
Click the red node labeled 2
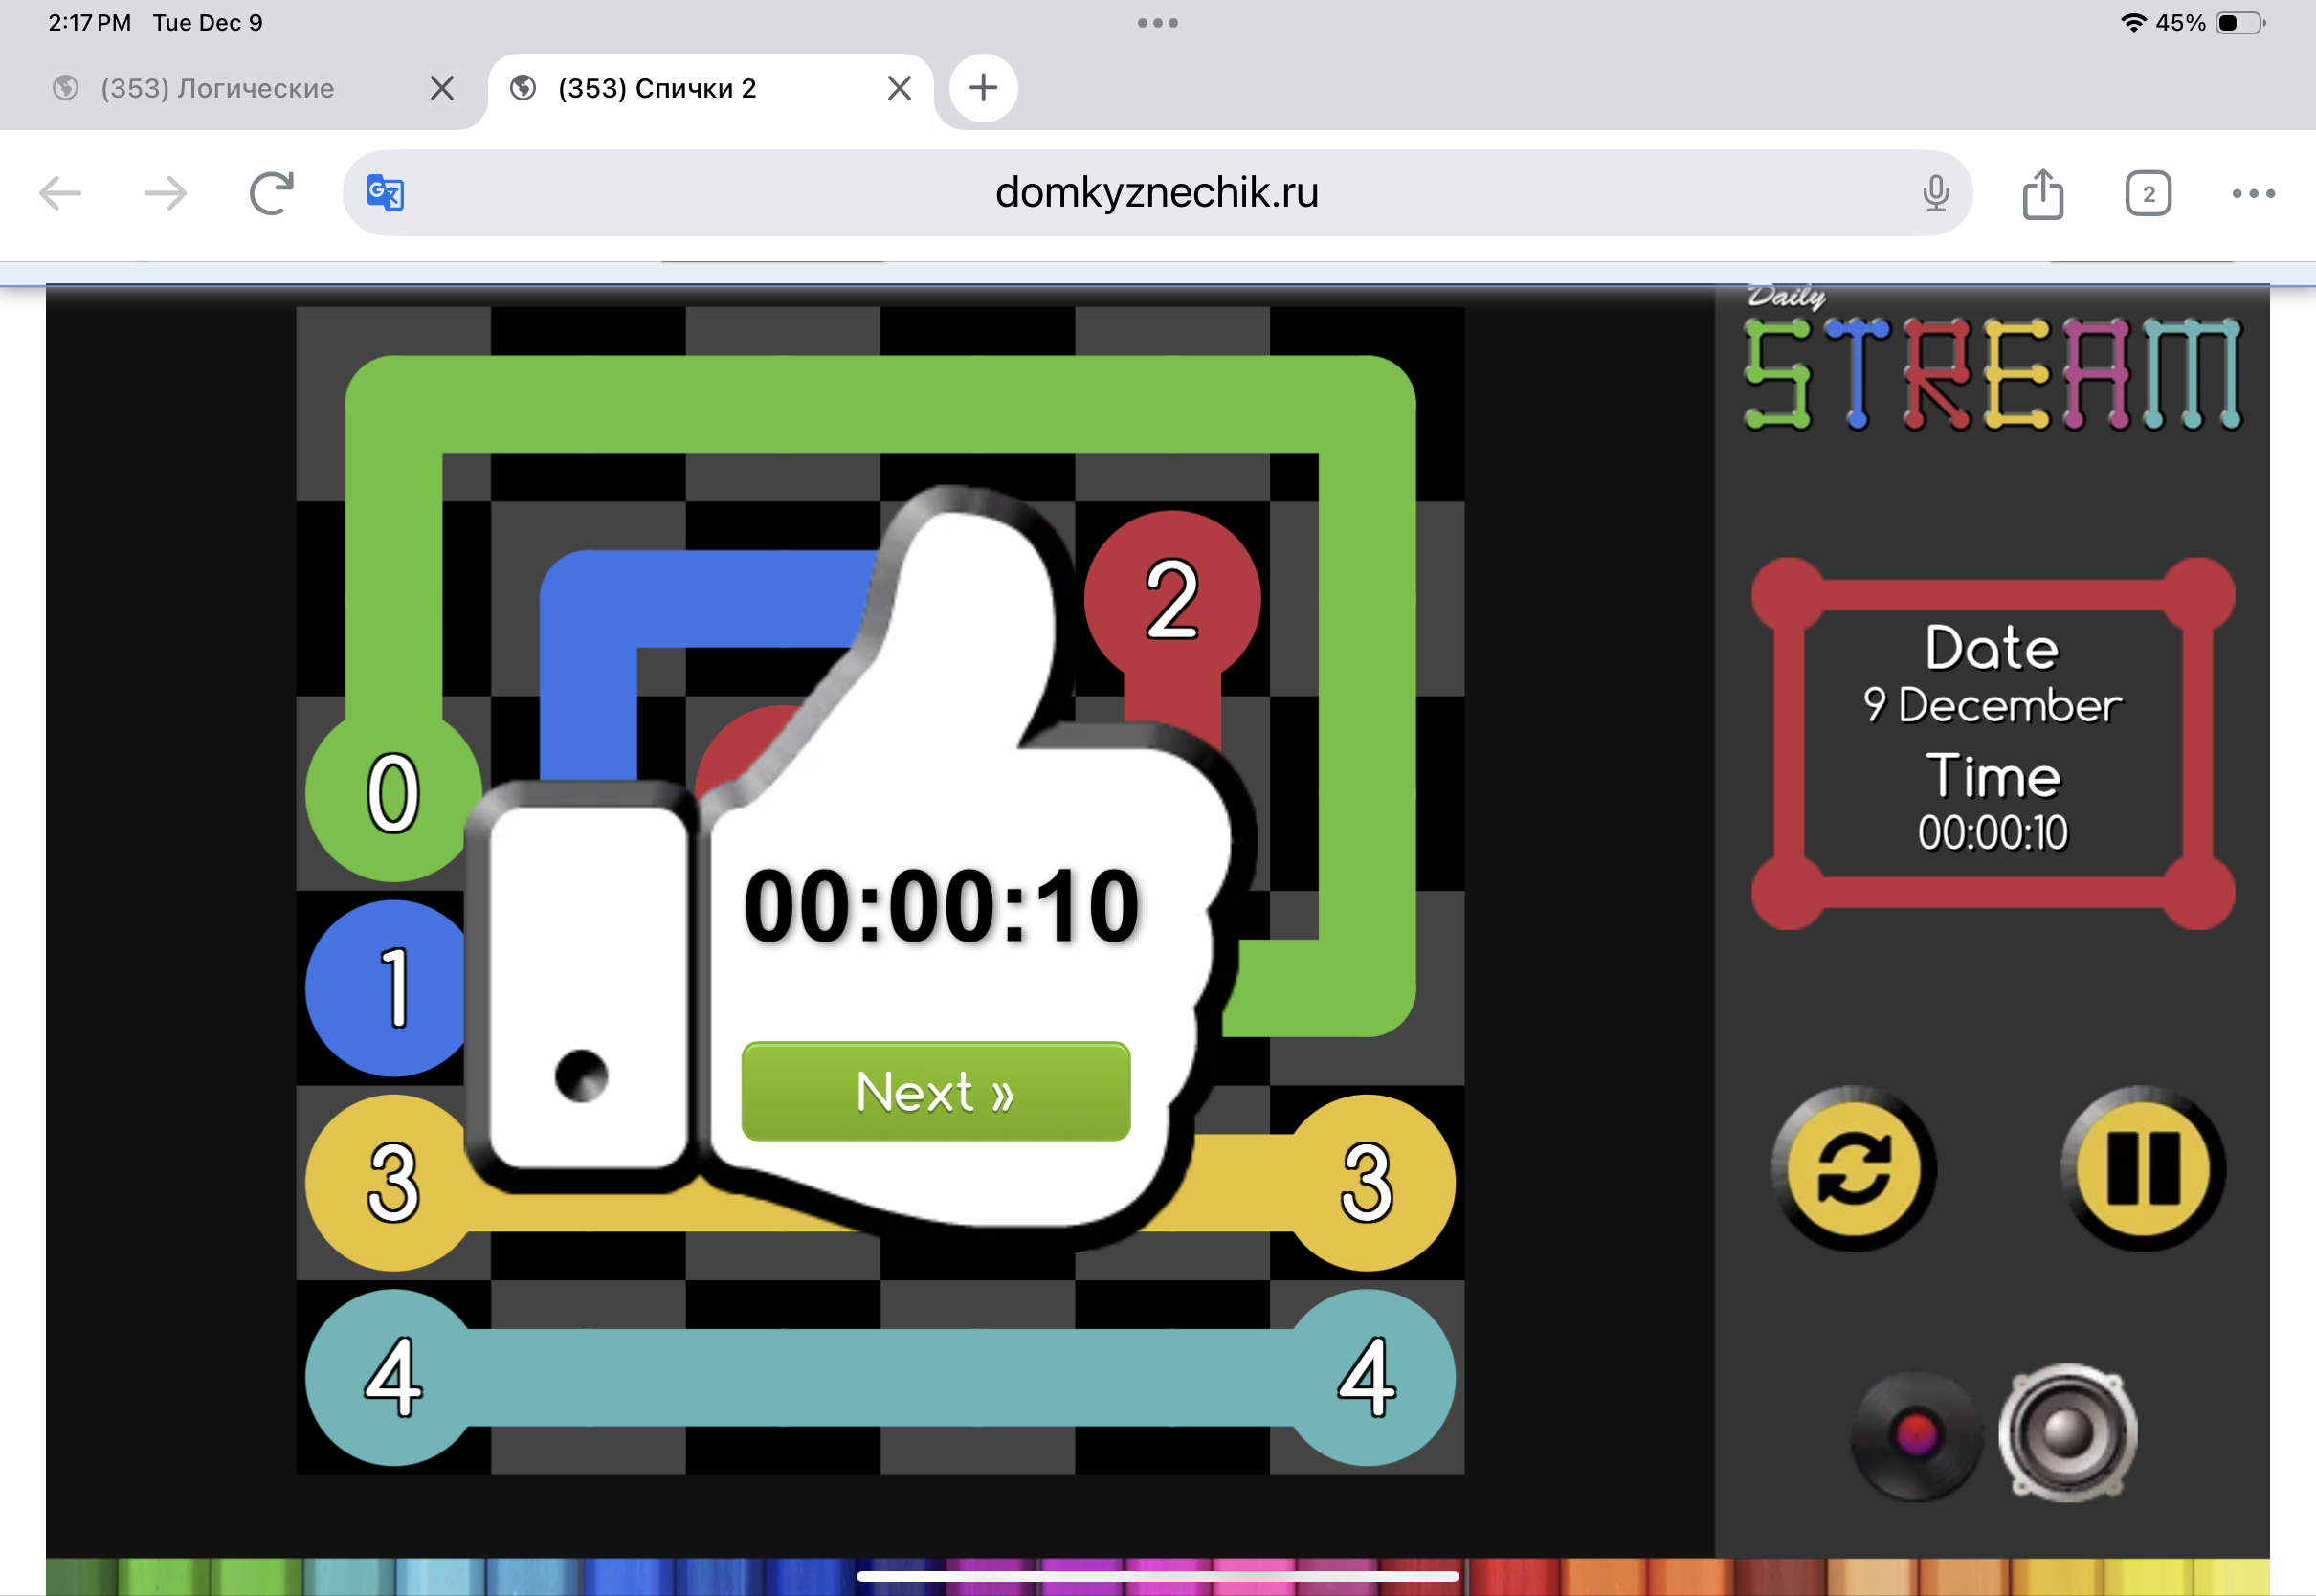pyautogui.click(x=1171, y=598)
